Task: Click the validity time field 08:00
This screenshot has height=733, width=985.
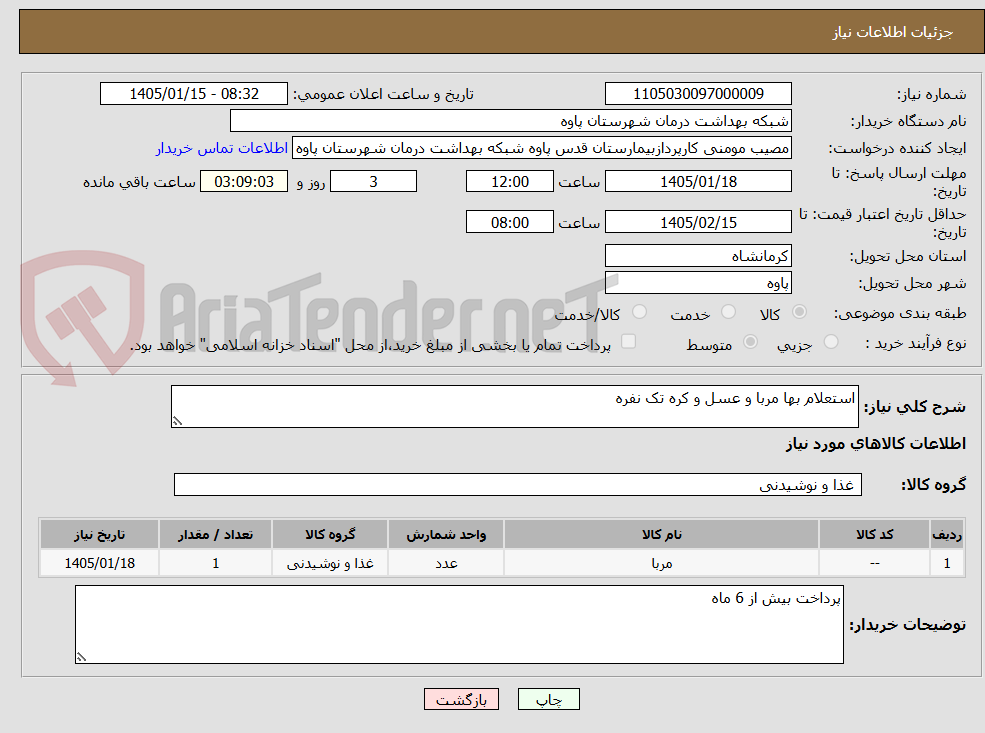Action: coord(509,222)
